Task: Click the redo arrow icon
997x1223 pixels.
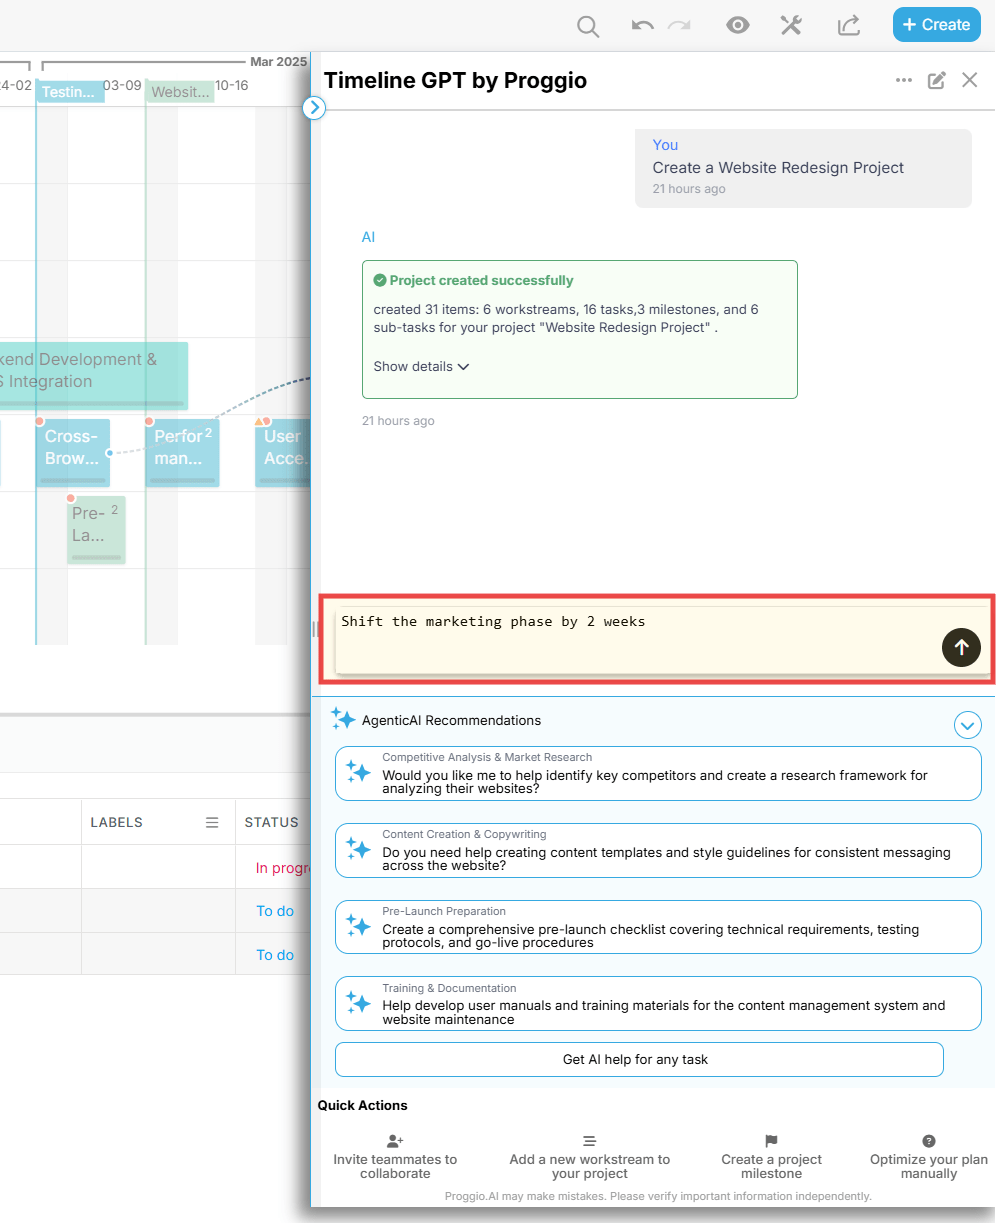Action: point(680,25)
